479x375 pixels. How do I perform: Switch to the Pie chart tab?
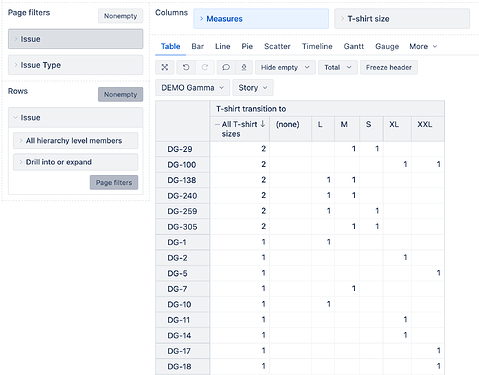247,46
